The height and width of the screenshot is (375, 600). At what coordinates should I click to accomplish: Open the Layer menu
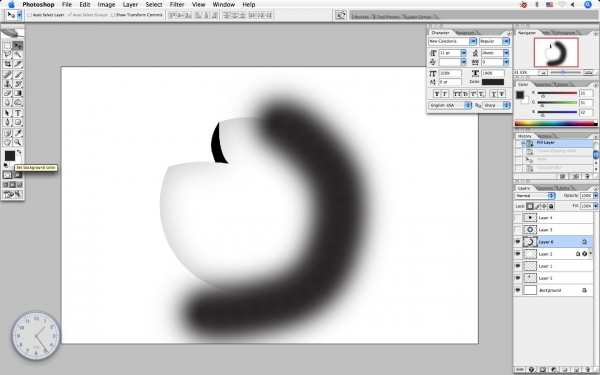130,5
